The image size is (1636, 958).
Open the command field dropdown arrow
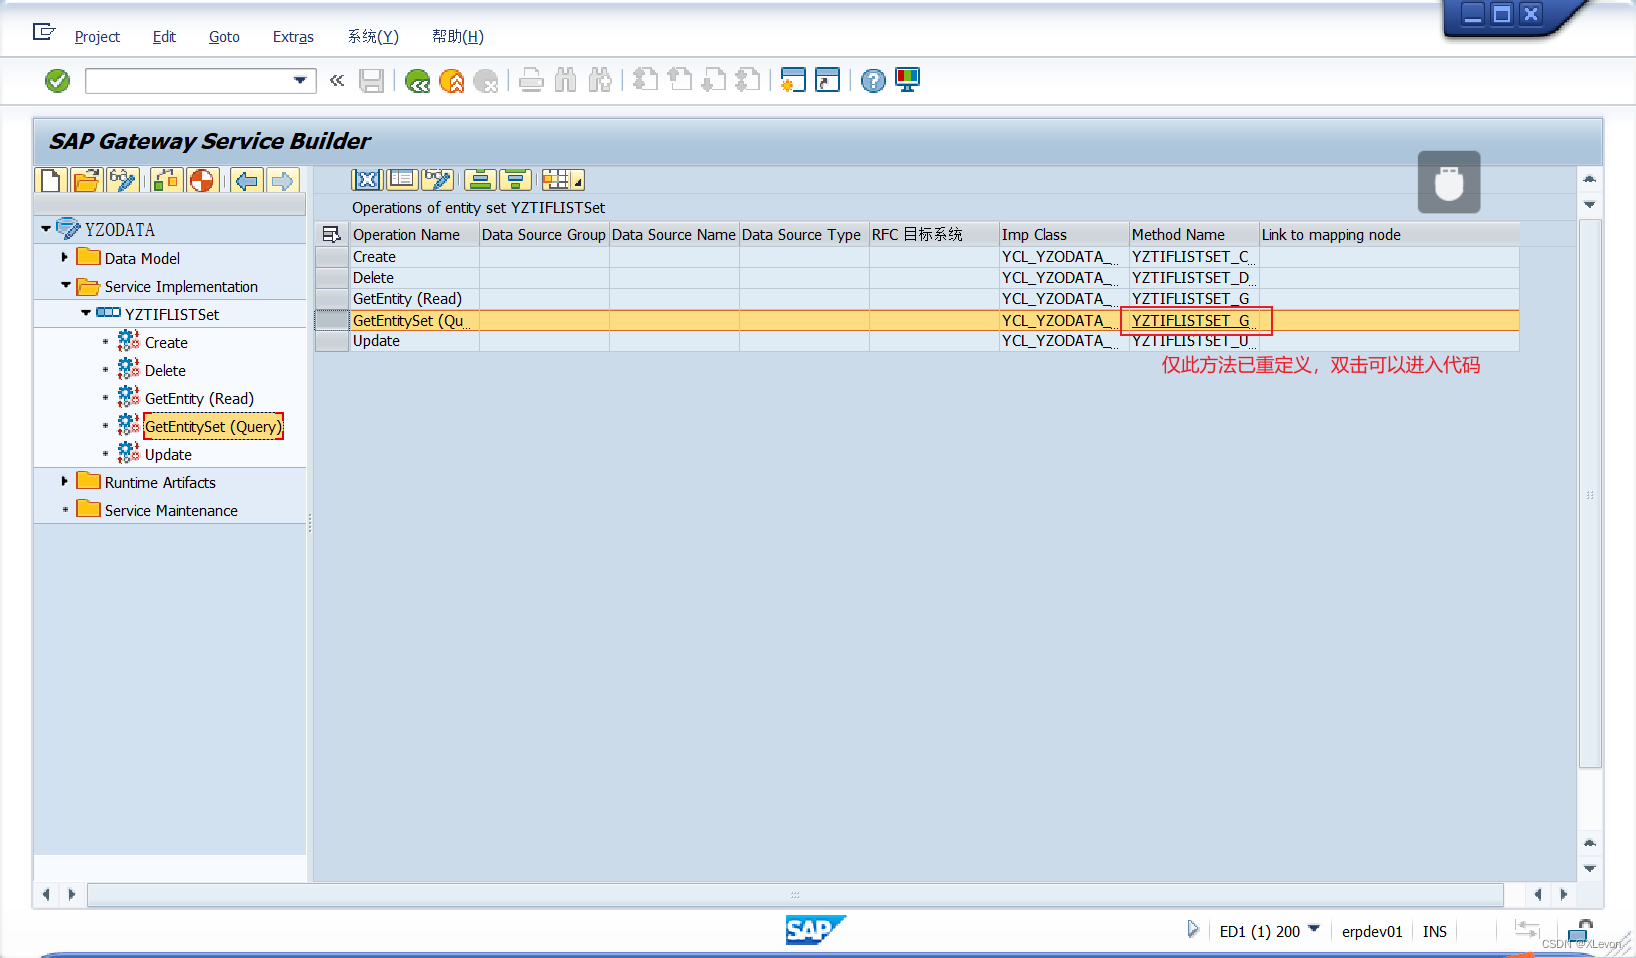pyautogui.click(x=300, y=81)
